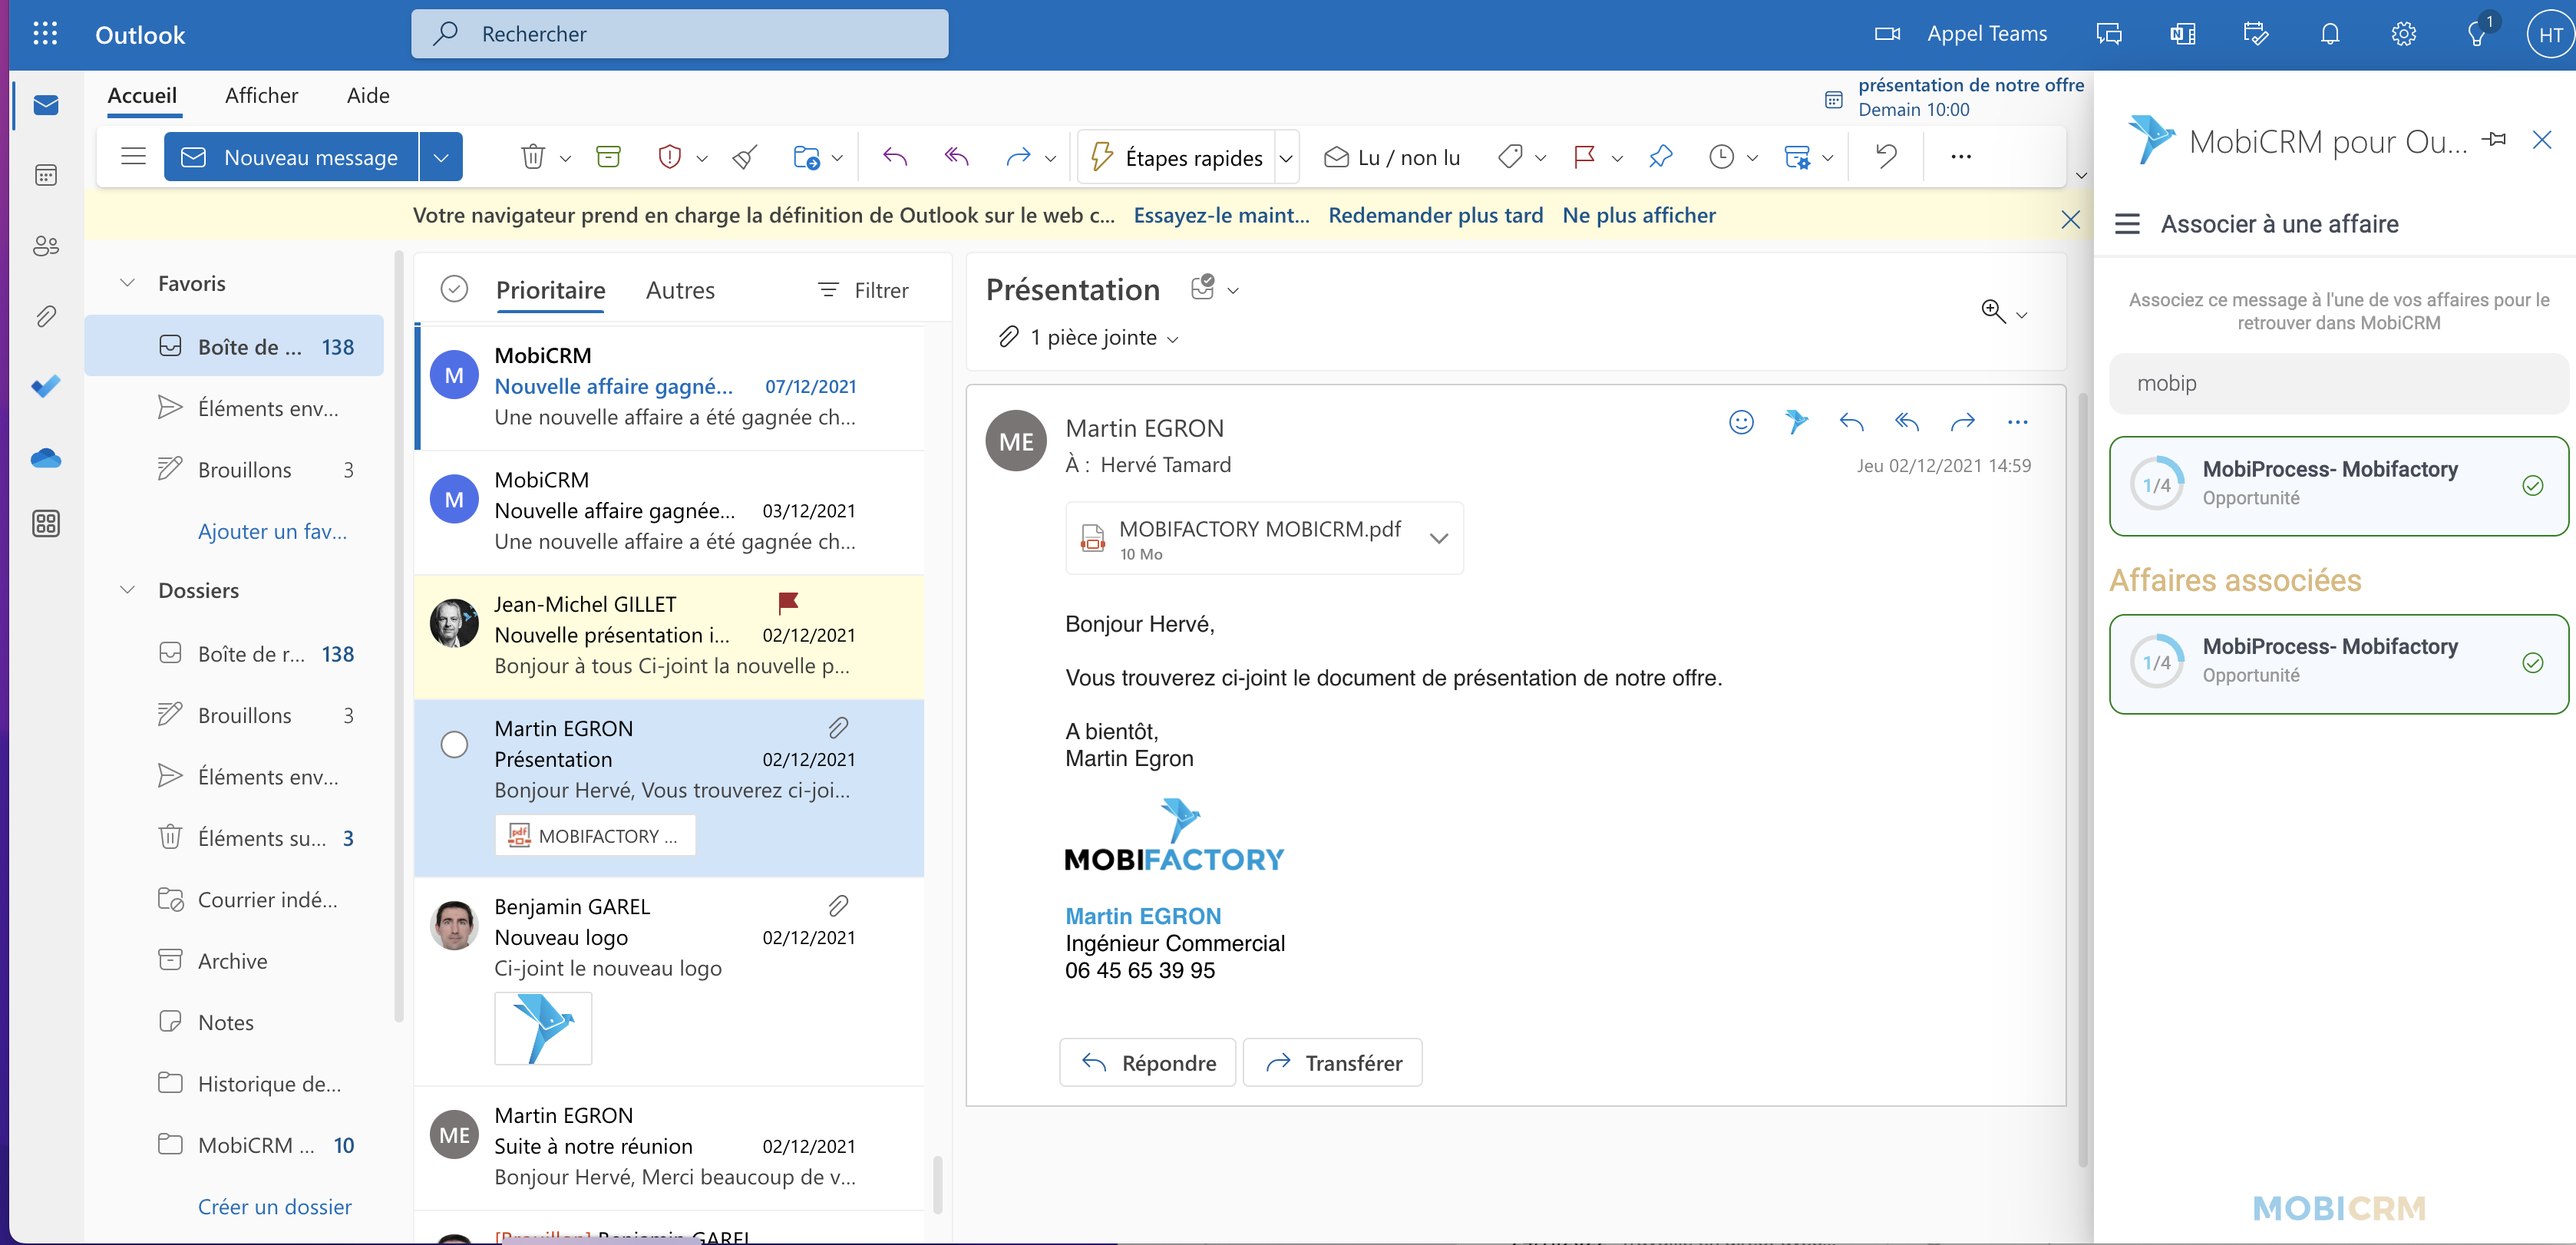
Task: Toggle Lu / non lu read status
Action: coord(1391,157)
